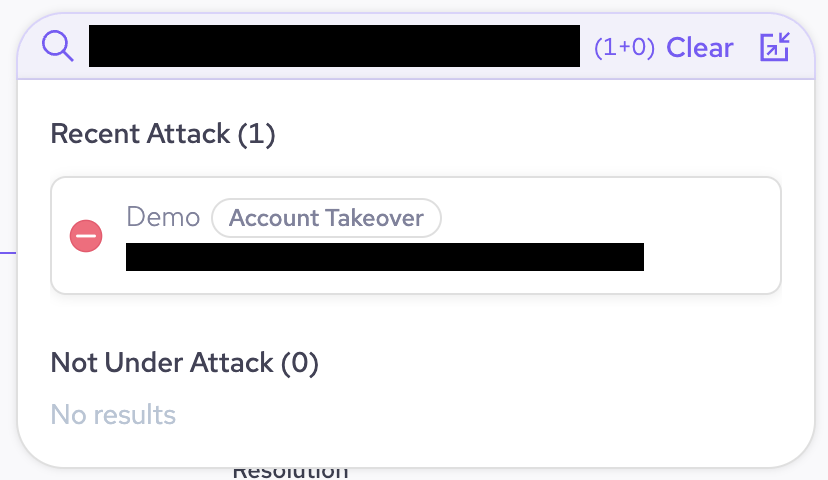828x480 pixels.
Task: Click the (1+0) results counter
Action: tap(624, 48)
